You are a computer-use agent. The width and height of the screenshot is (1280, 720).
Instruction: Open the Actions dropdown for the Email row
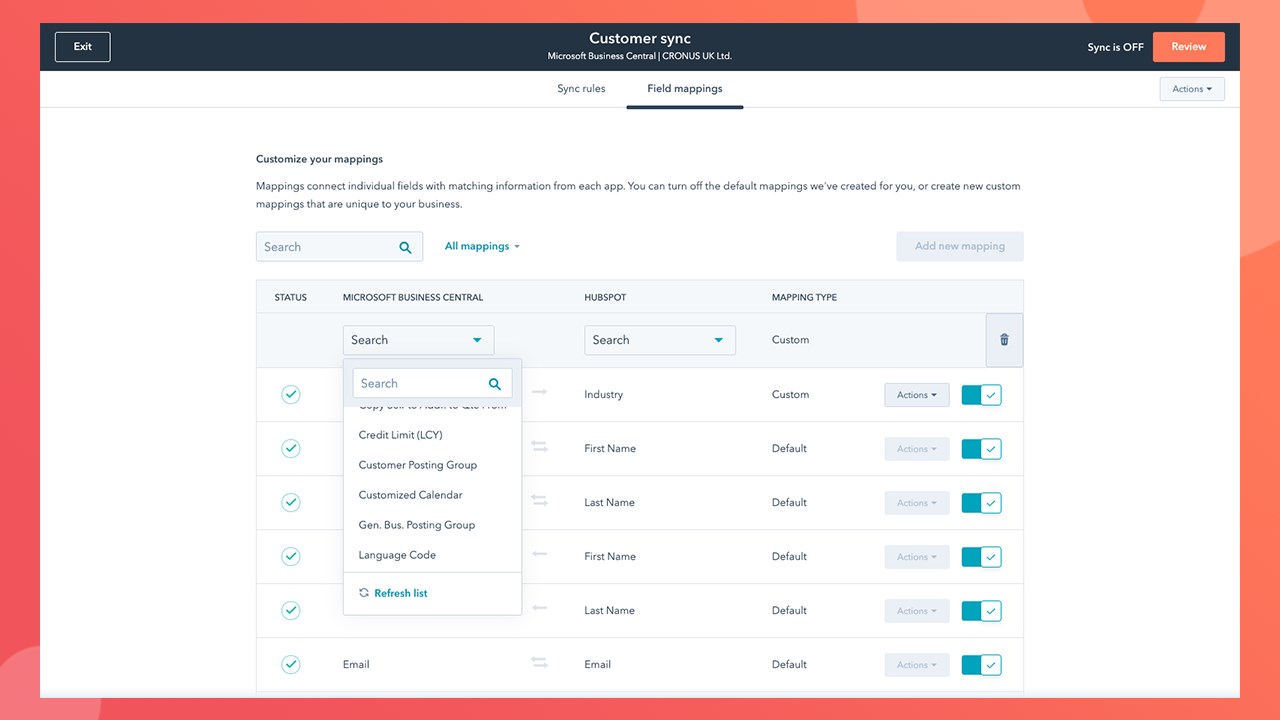[917, 665]
